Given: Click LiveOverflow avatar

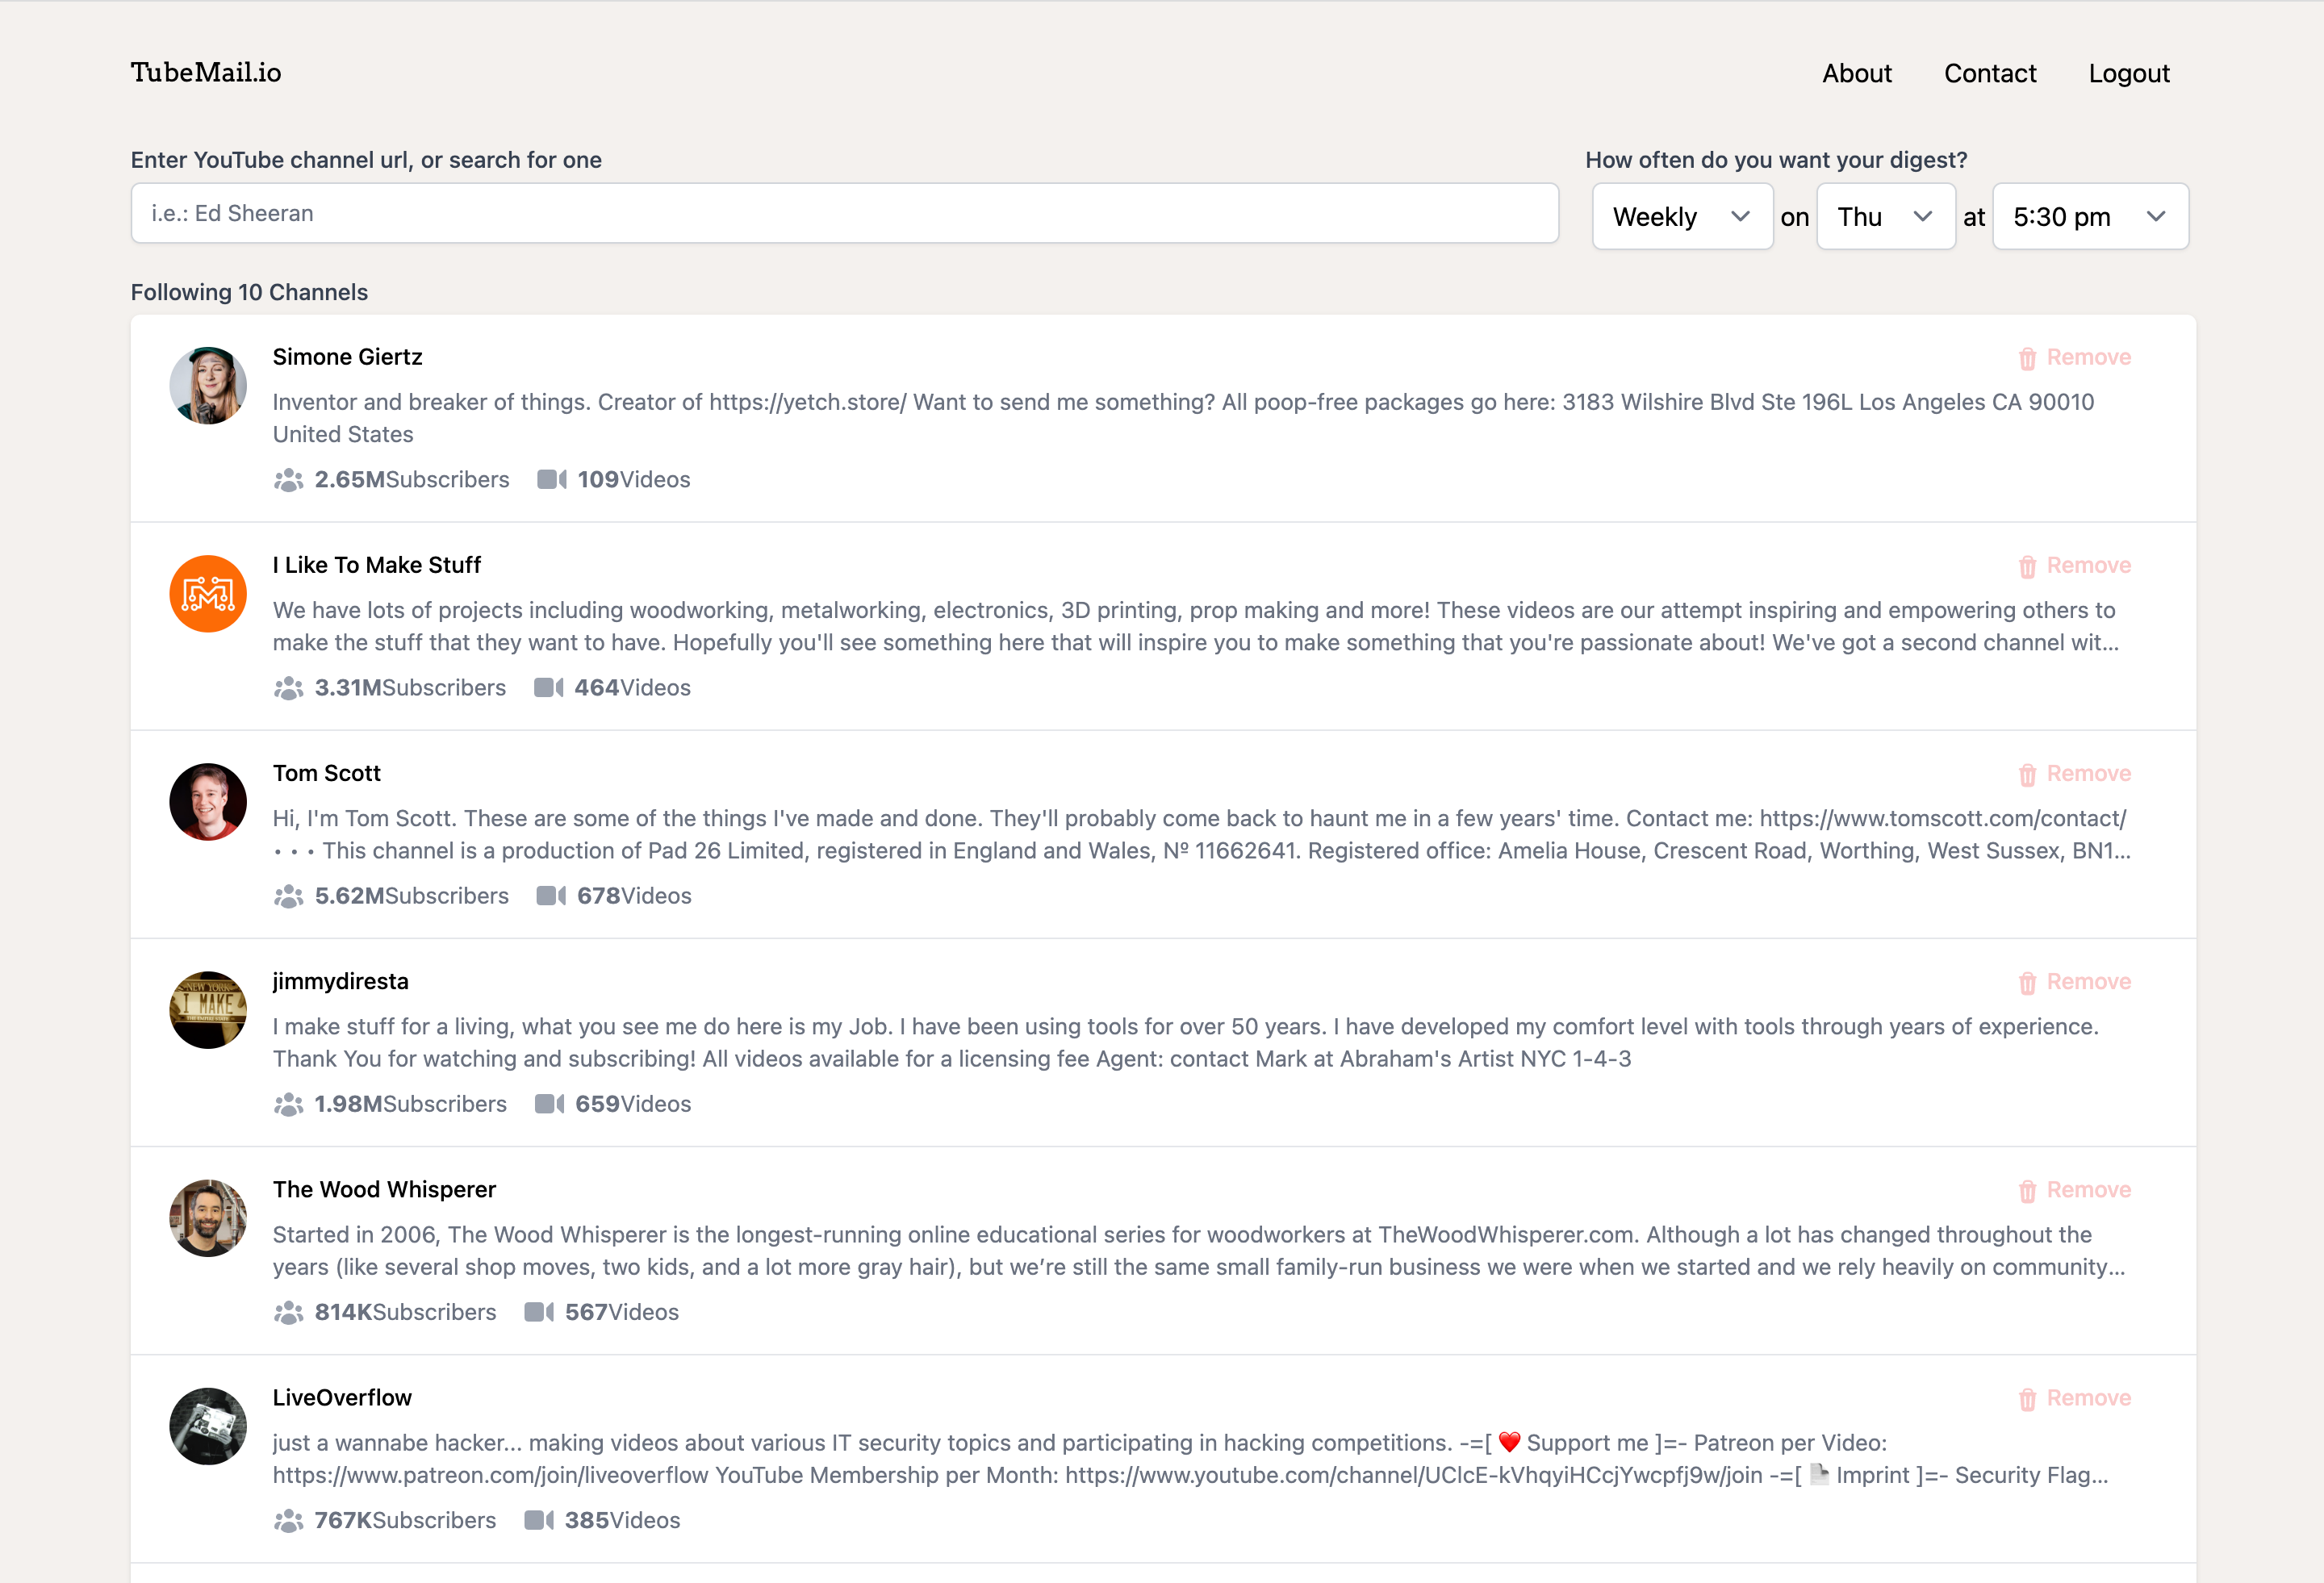Looking at the screenshot, I should tap(208, 1426).
